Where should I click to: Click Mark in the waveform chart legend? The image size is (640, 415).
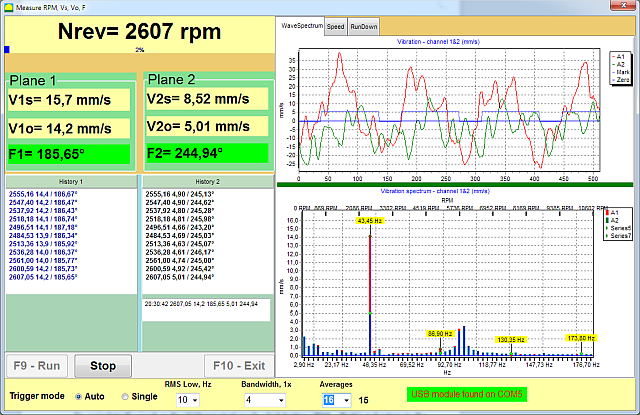pos(622,72)
